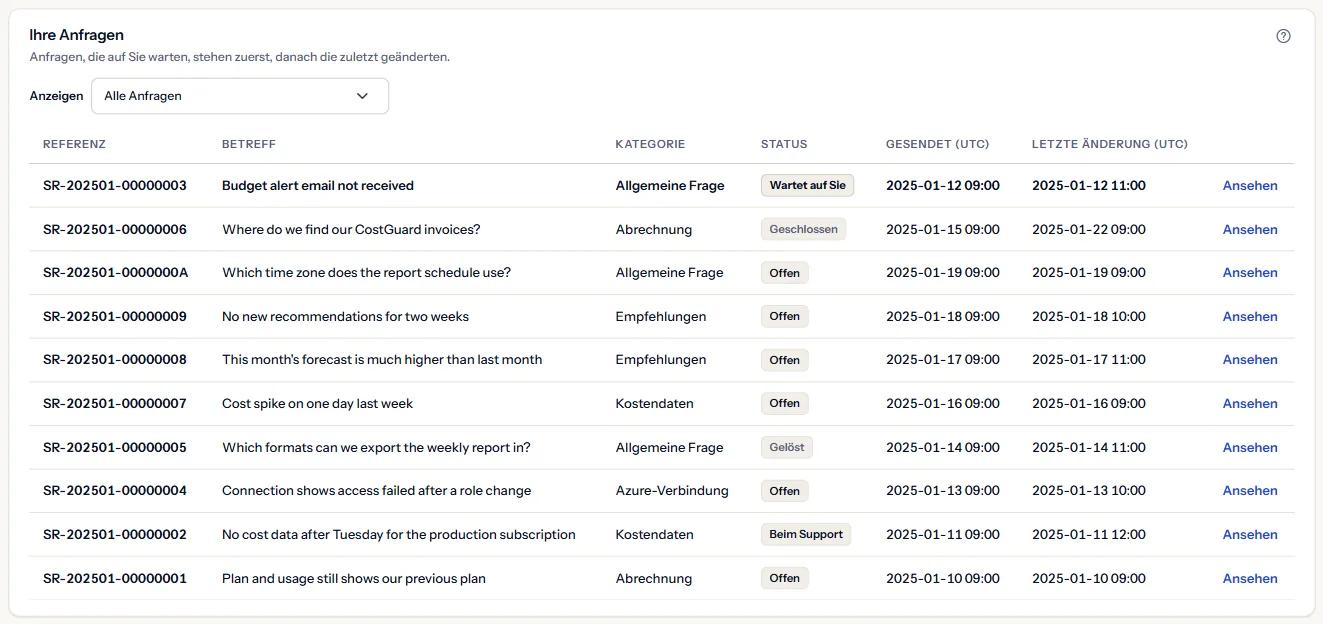Image resolution: width=1323 pixels, height=624 pixels.
Task: Select reference SR-202501-0000000A
Action: click(115, 273)
